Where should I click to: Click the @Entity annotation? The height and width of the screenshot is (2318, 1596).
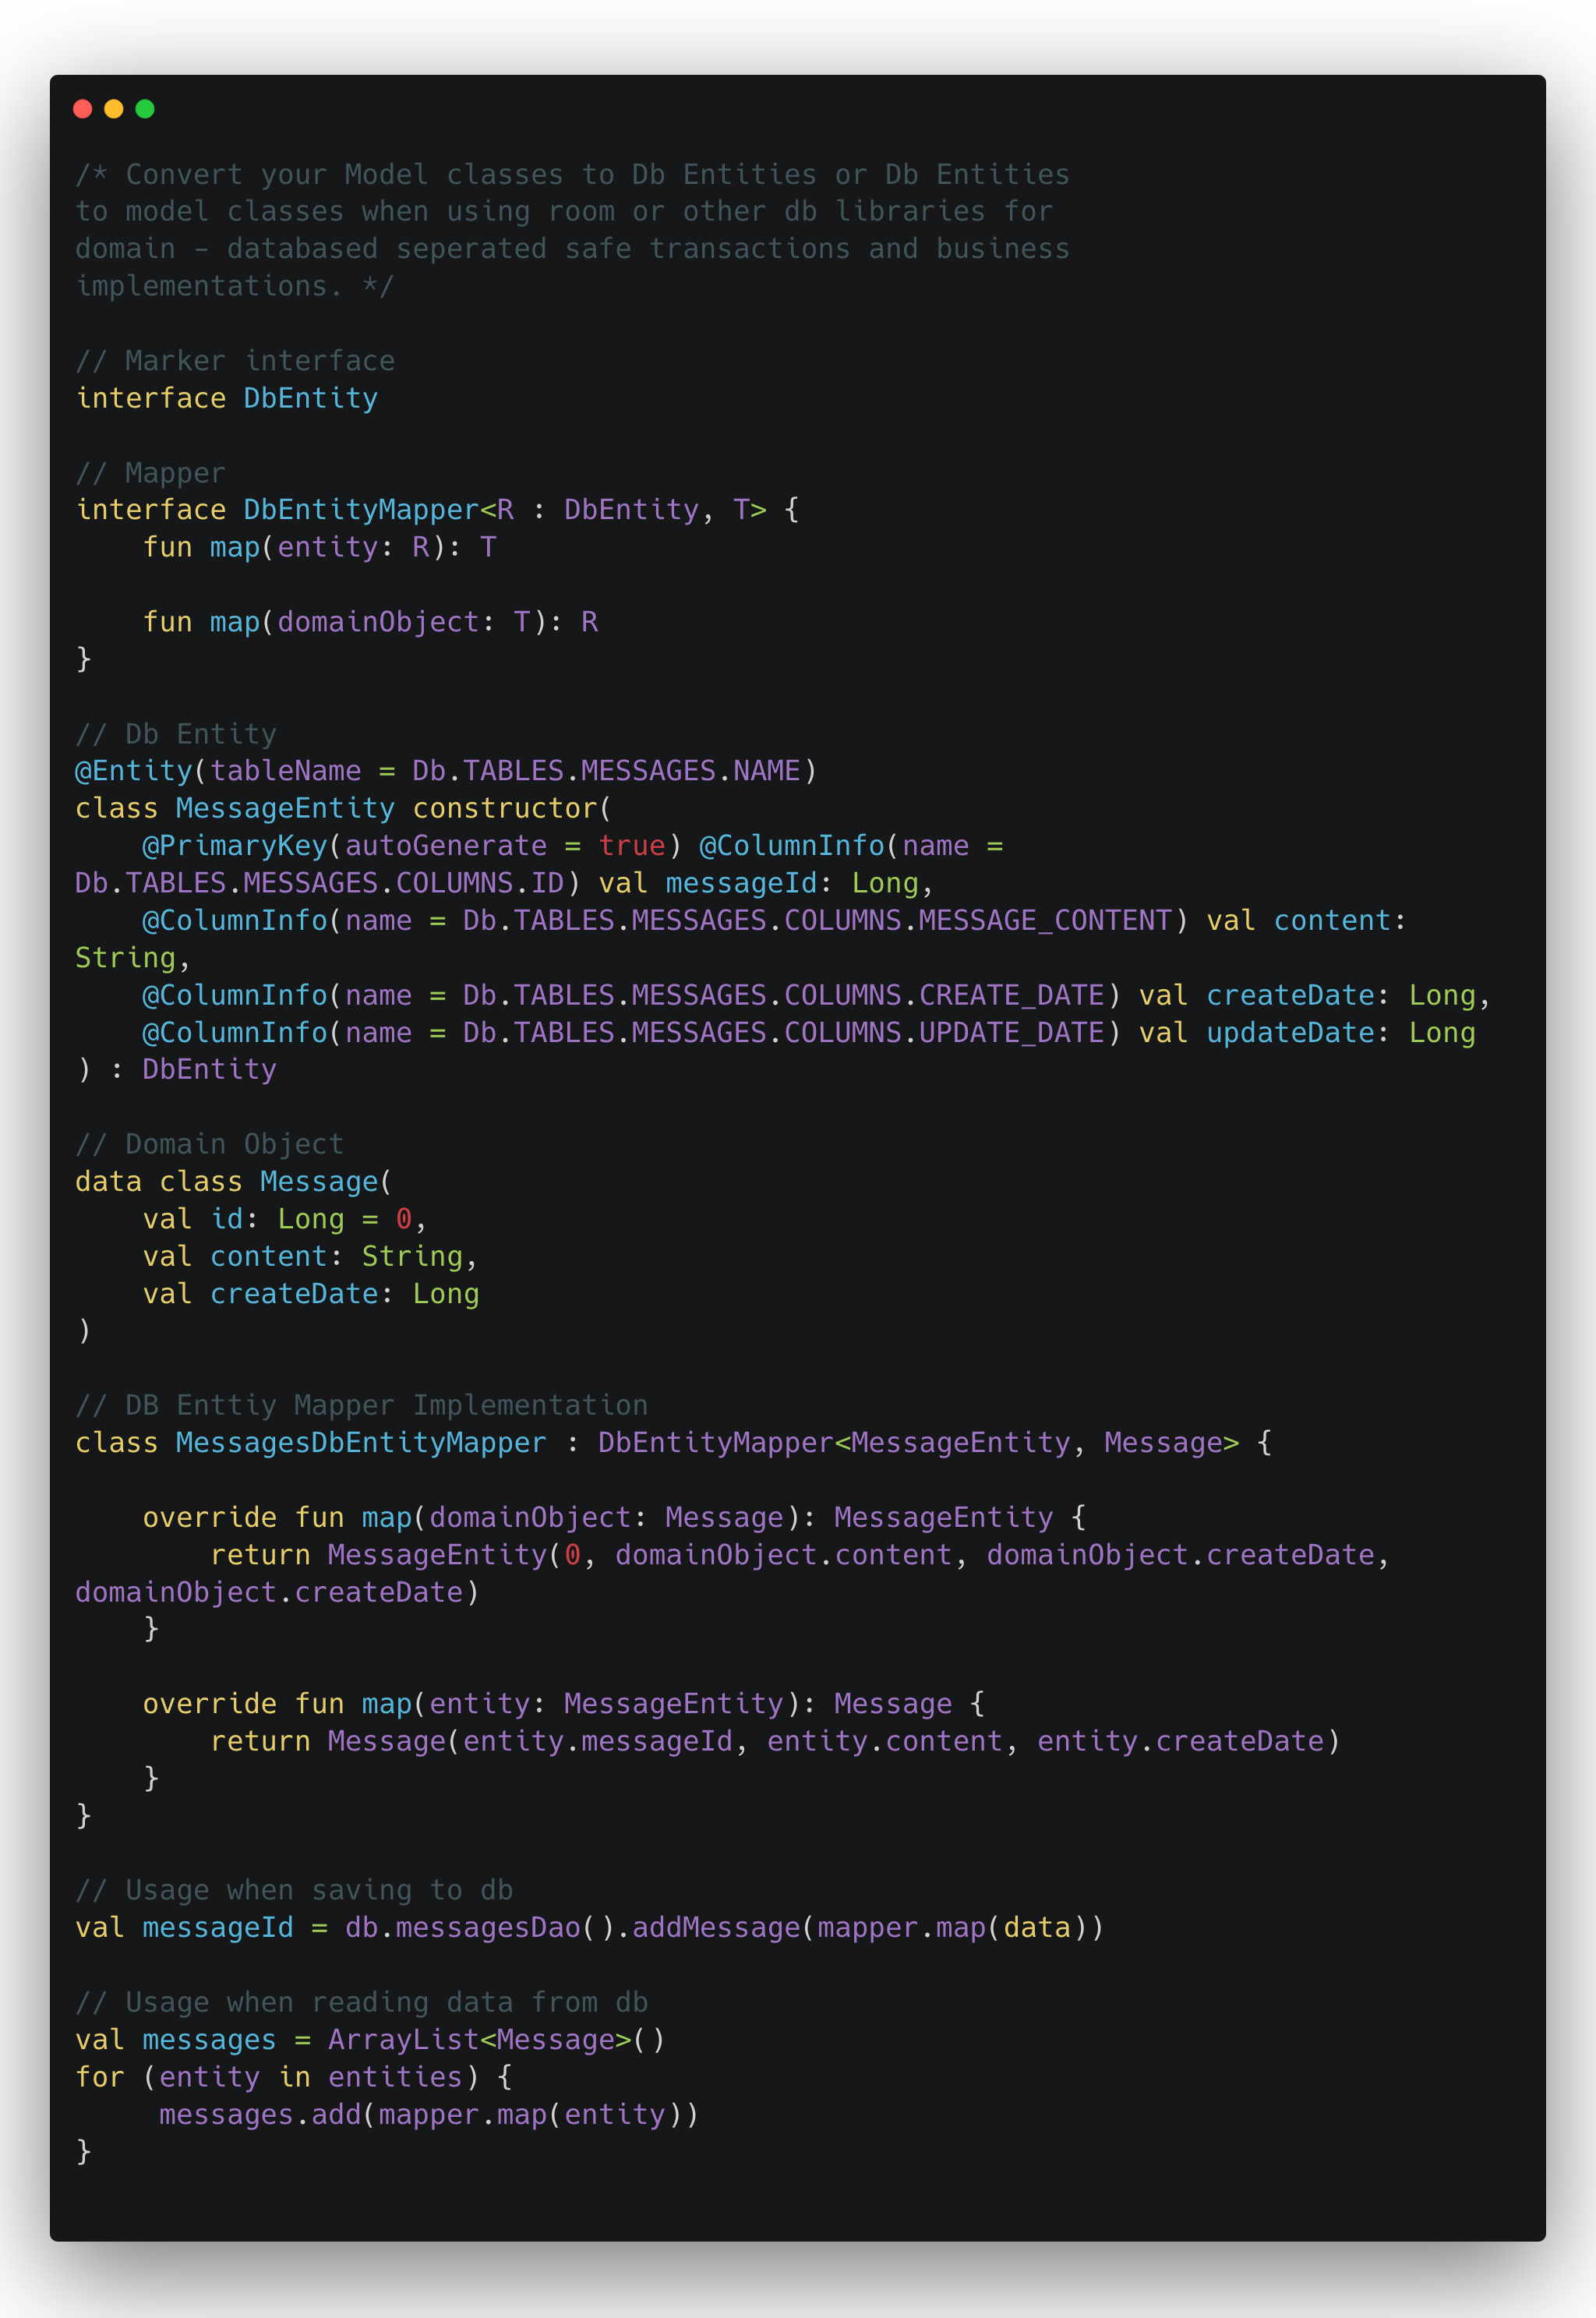point(134,771)
